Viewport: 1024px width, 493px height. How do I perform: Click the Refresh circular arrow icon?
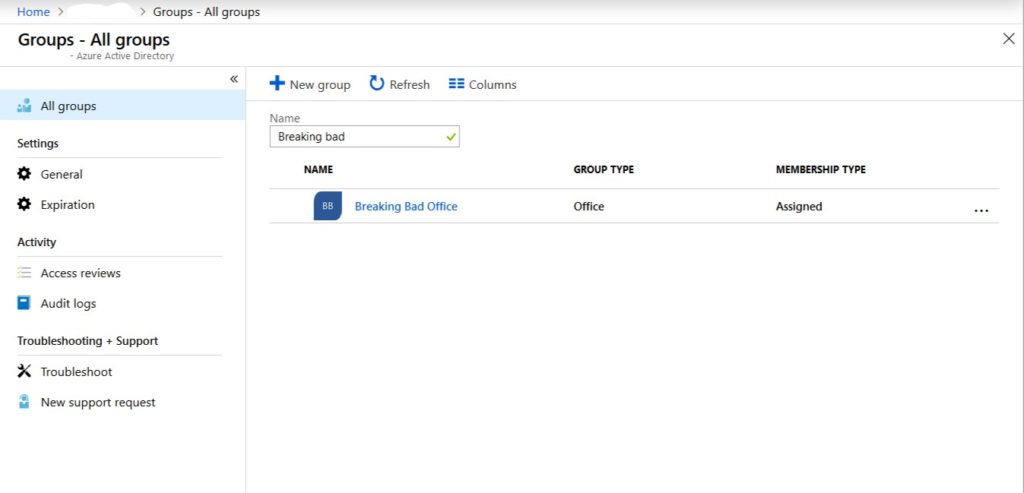(377, 83)
